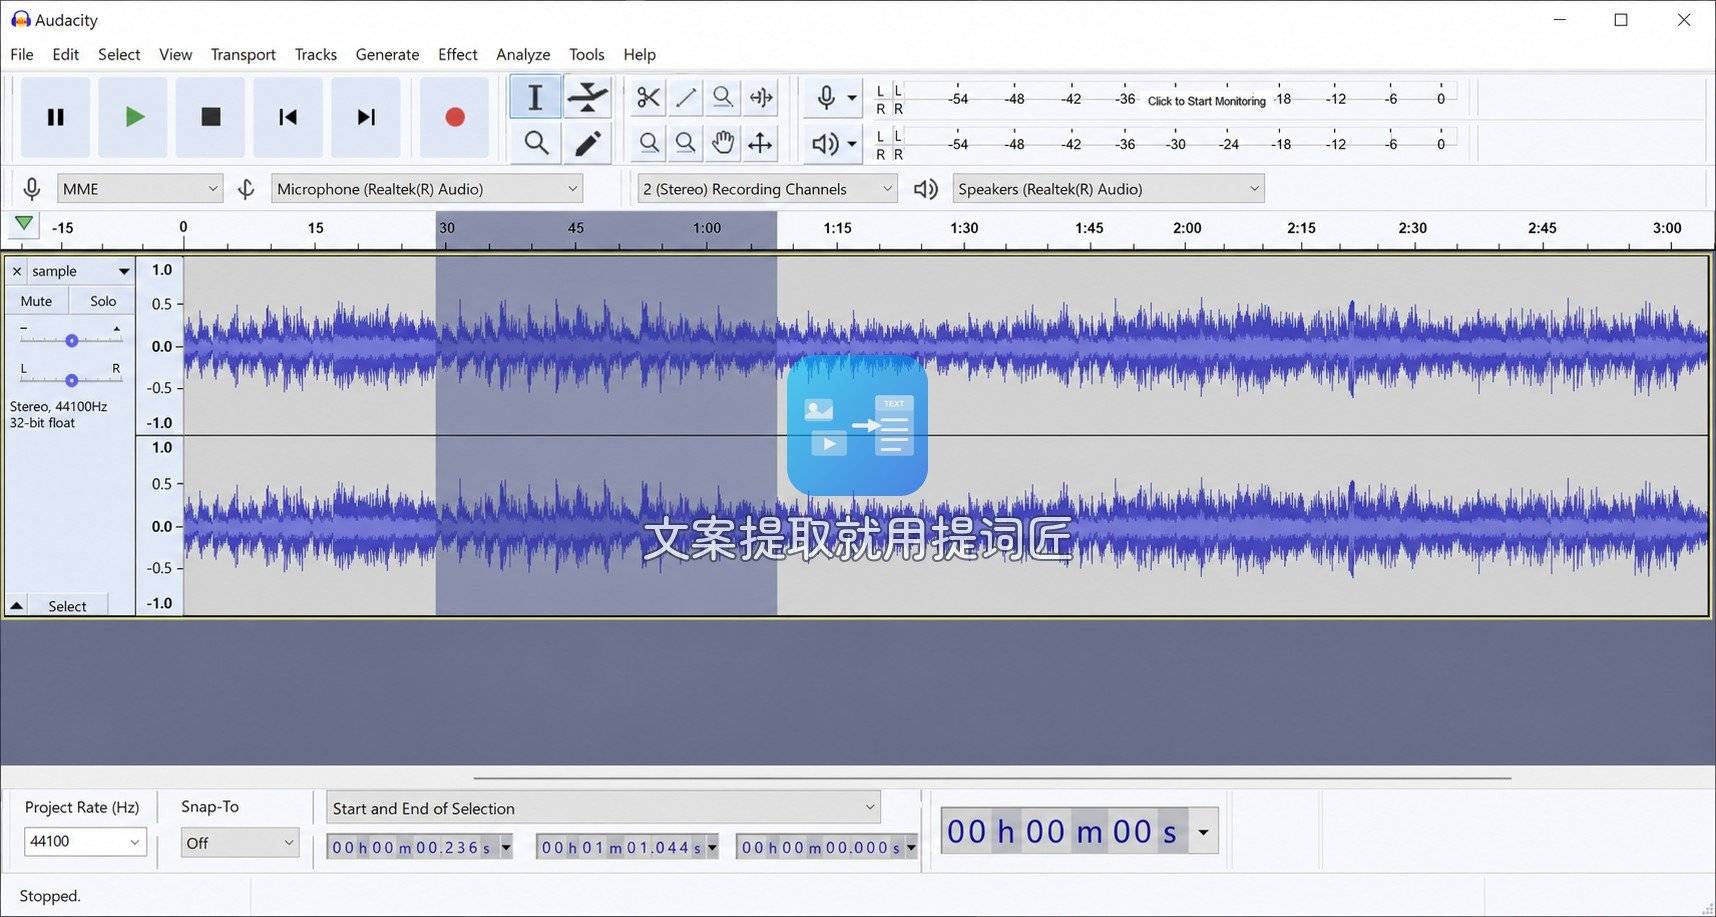Click the third time field showing 00.000 s
The image size is (1716, 917).
coord(827,848)
